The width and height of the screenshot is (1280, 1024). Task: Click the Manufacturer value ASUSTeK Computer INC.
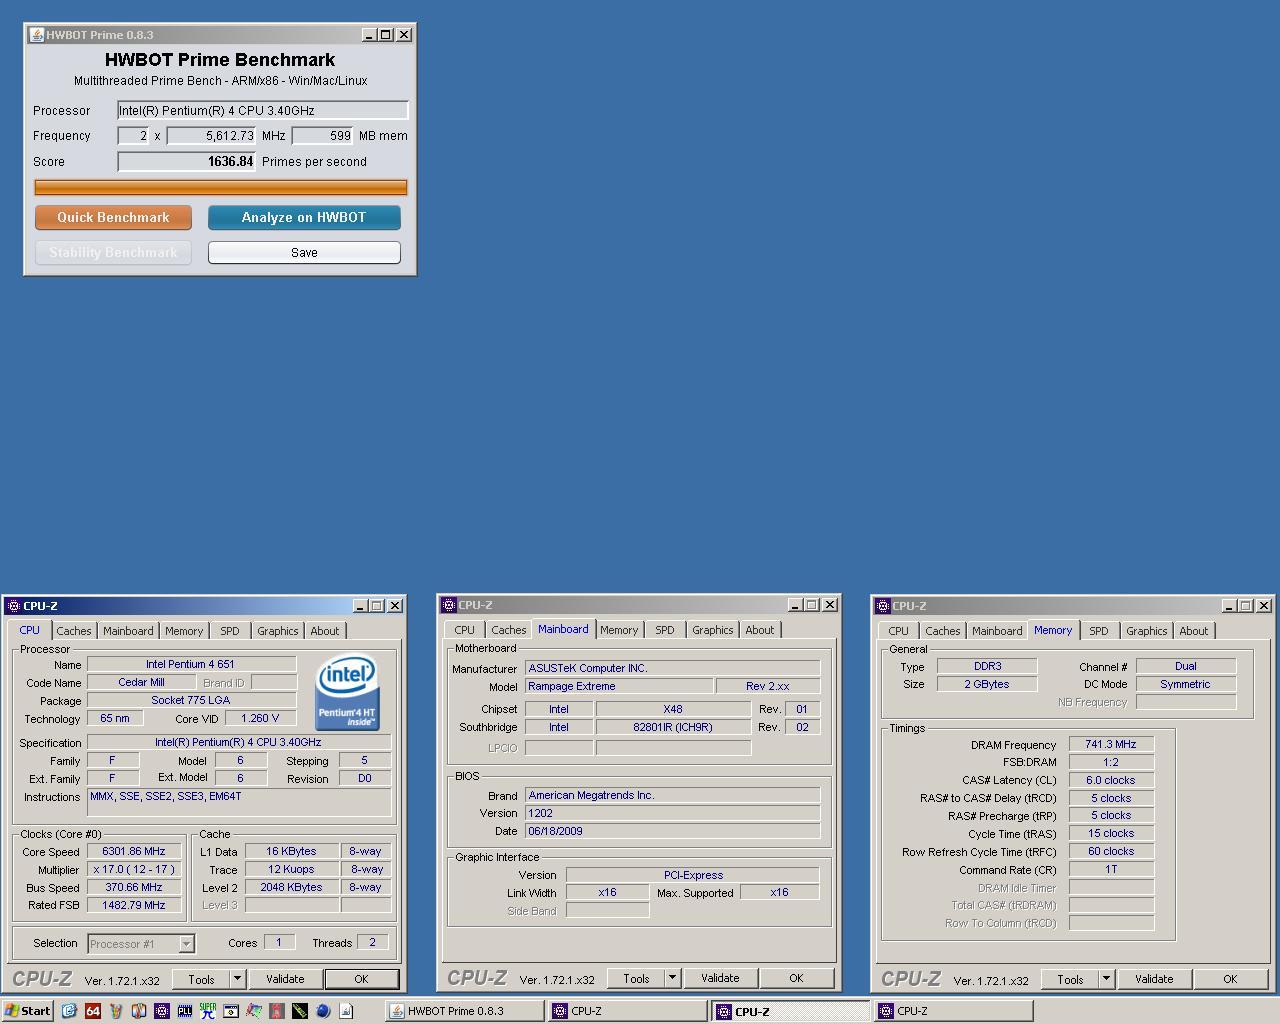(x=672, y=668)
